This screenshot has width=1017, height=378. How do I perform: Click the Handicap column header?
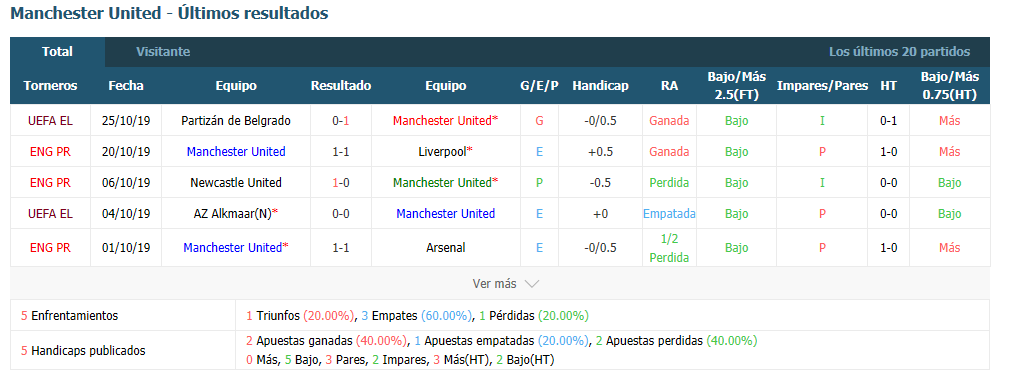click(x=601, y=86)
